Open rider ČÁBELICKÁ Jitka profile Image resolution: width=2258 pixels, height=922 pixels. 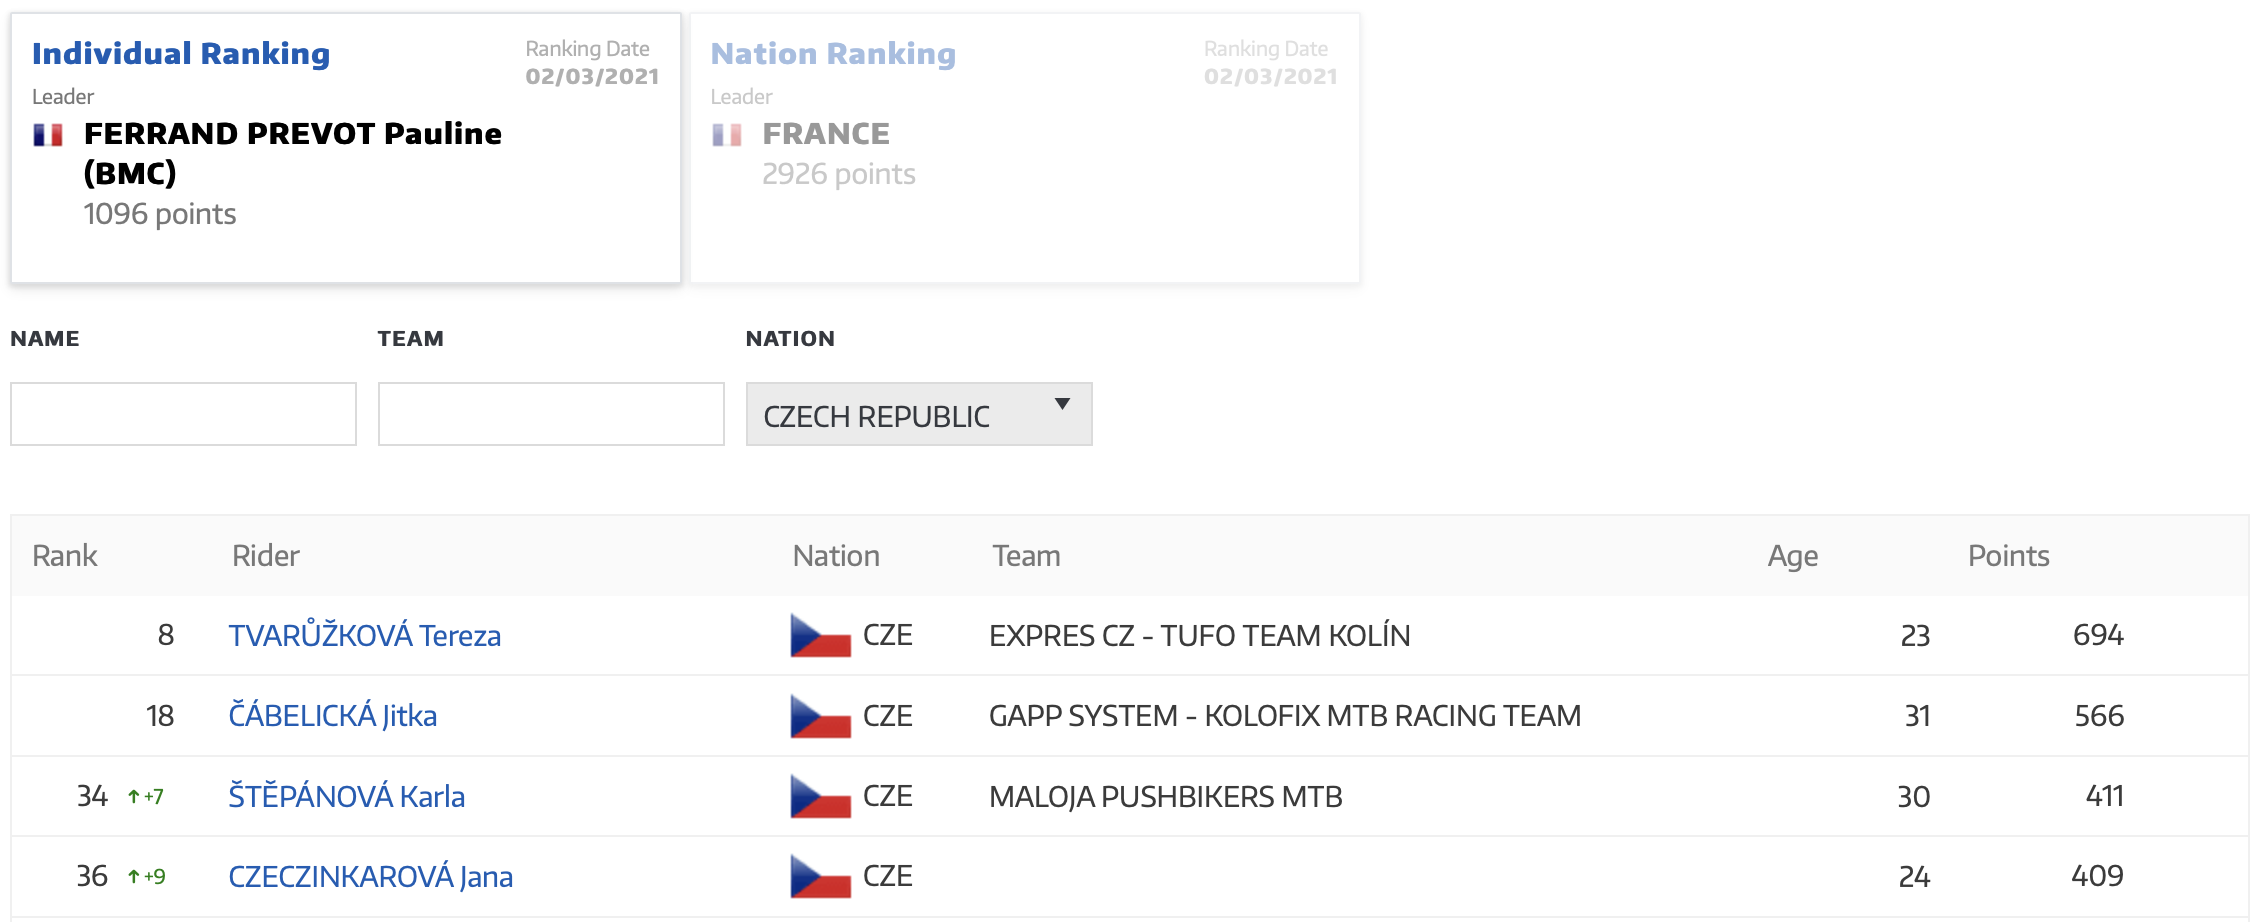[332, 716]
